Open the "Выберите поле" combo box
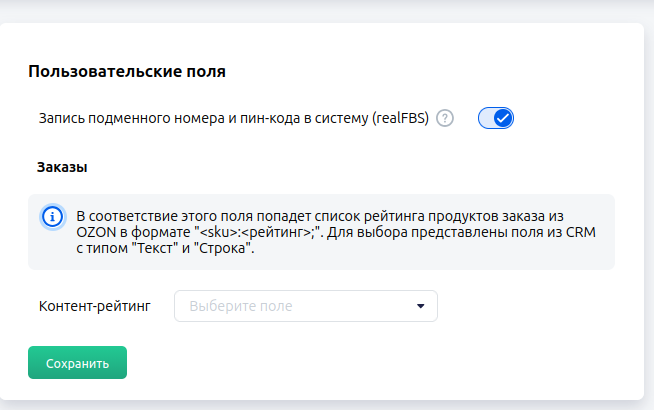The image size is (654, 410). click(x=306, y=305)
